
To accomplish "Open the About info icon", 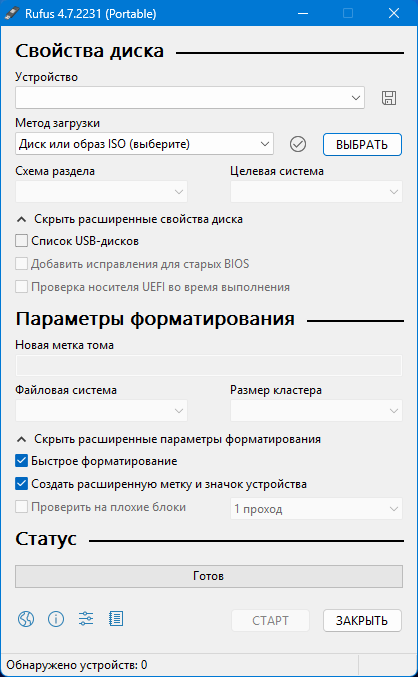I will point(56,619).
